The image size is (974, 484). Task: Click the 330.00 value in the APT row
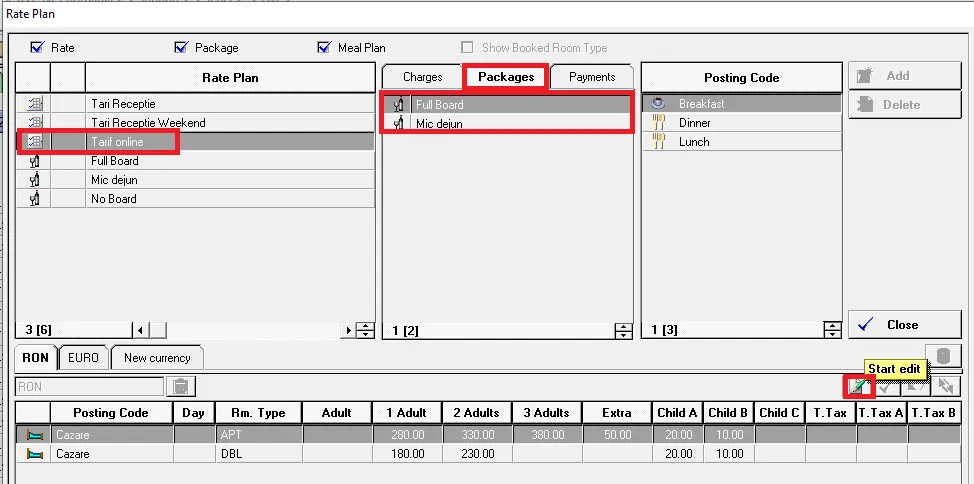[477, 435]
